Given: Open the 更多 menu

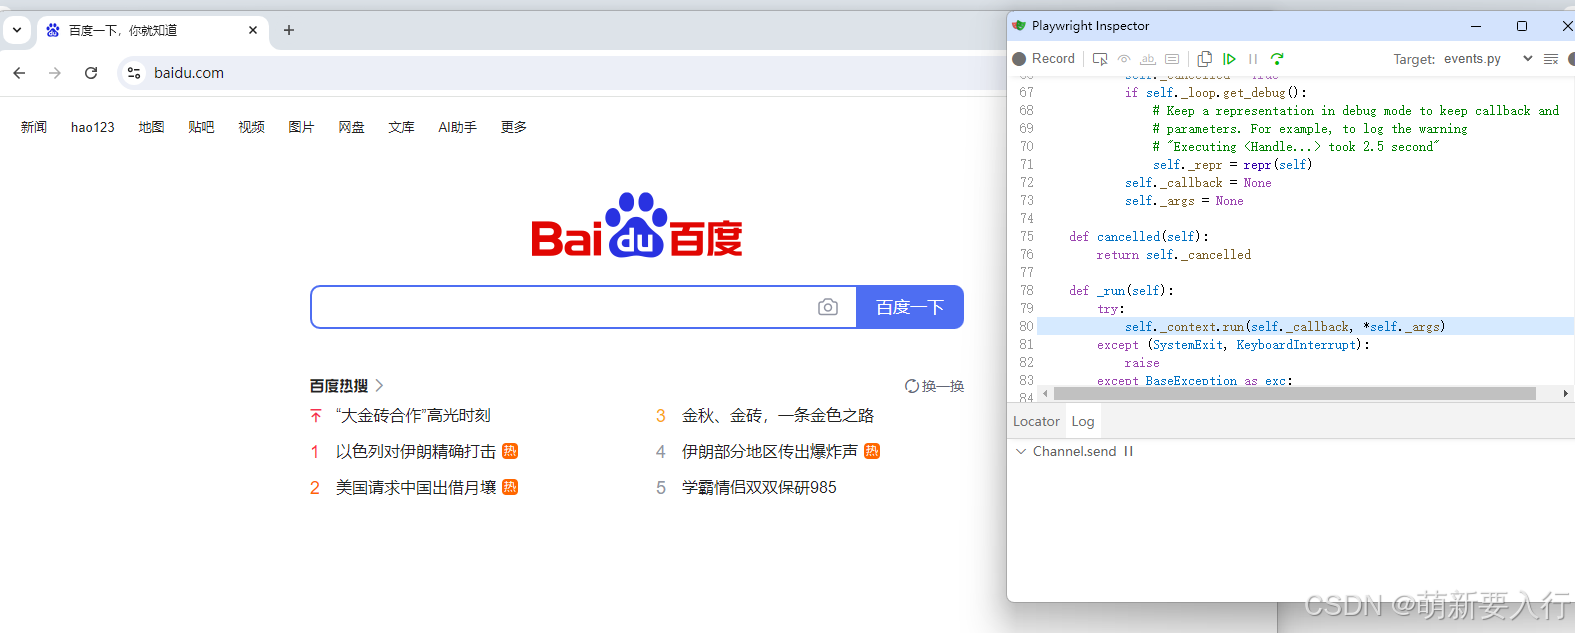Looking at the screenshot, I should click(514, 127).
